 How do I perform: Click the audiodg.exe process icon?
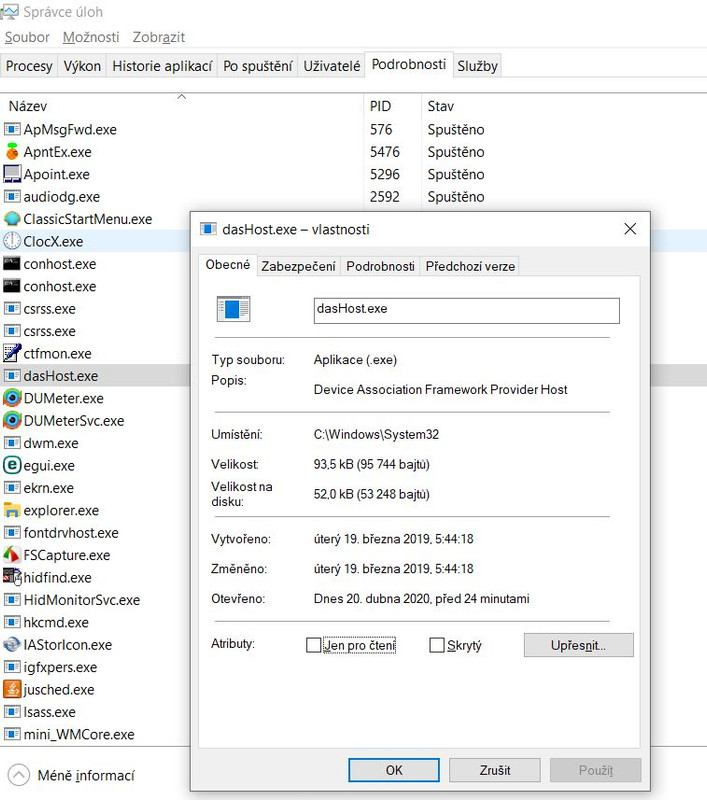click(x=12, y=196)
